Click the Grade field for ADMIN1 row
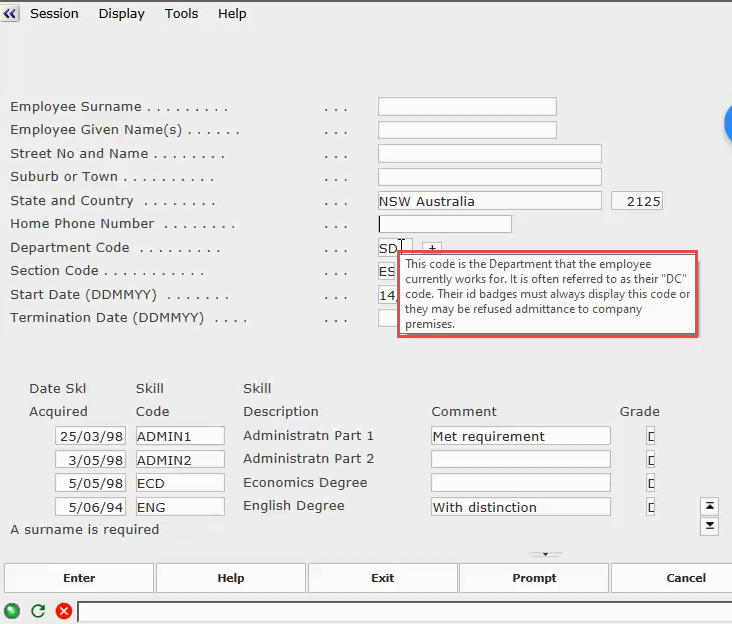This screenshot has height=624, width=732. point(650,435)
